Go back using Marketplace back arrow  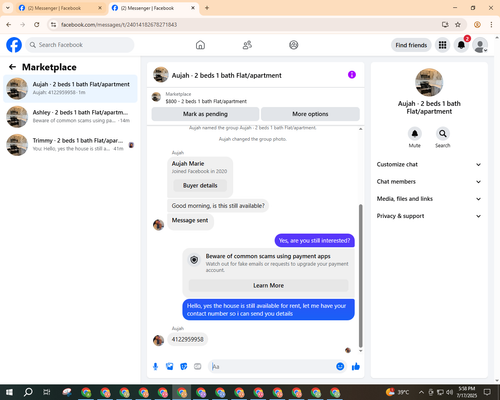(12, 67)
